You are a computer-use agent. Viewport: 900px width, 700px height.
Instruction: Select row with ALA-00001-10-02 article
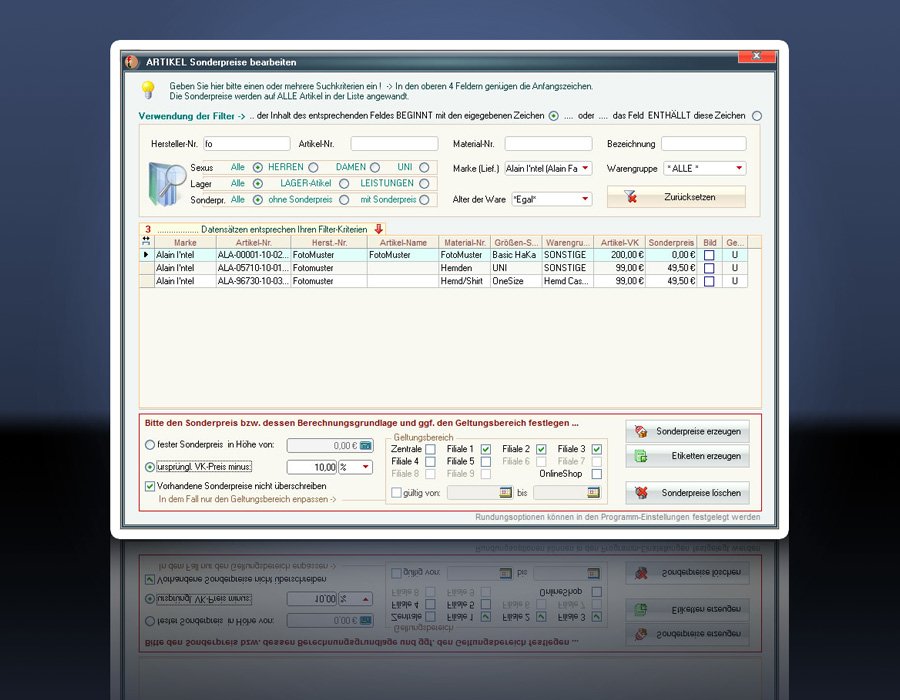[443, 255]
